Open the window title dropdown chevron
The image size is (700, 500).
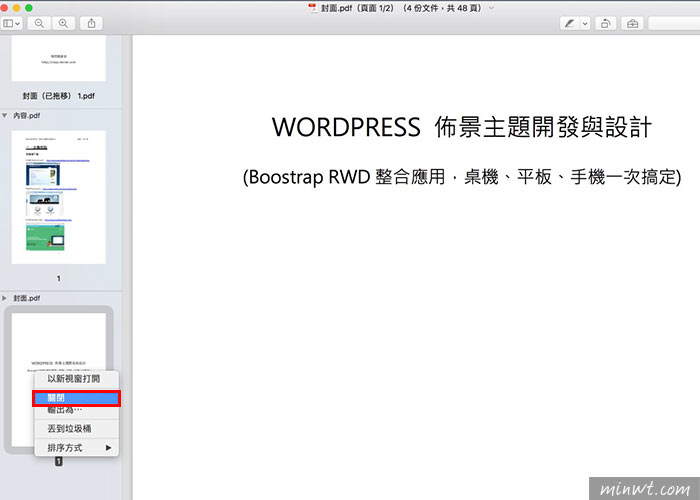tap(492, 8)
